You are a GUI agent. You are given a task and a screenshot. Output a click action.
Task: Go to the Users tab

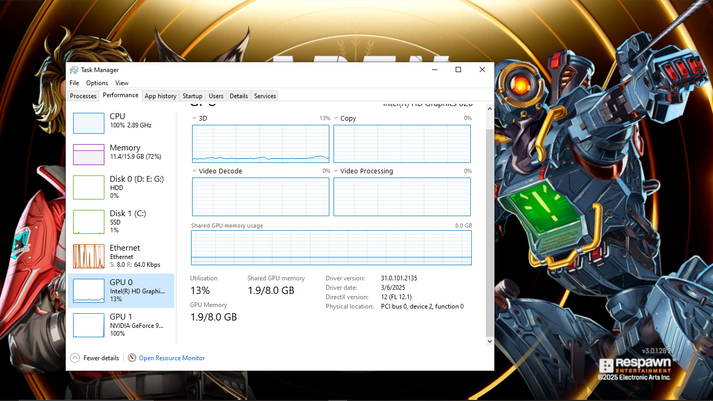coord(216,96)
